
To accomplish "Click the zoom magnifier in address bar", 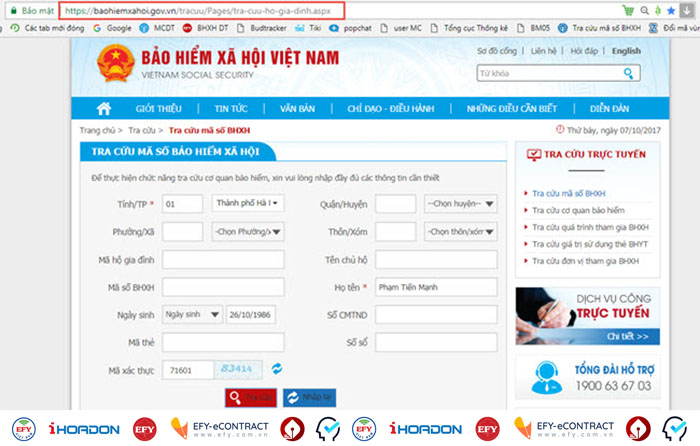I will pos(645,10).
